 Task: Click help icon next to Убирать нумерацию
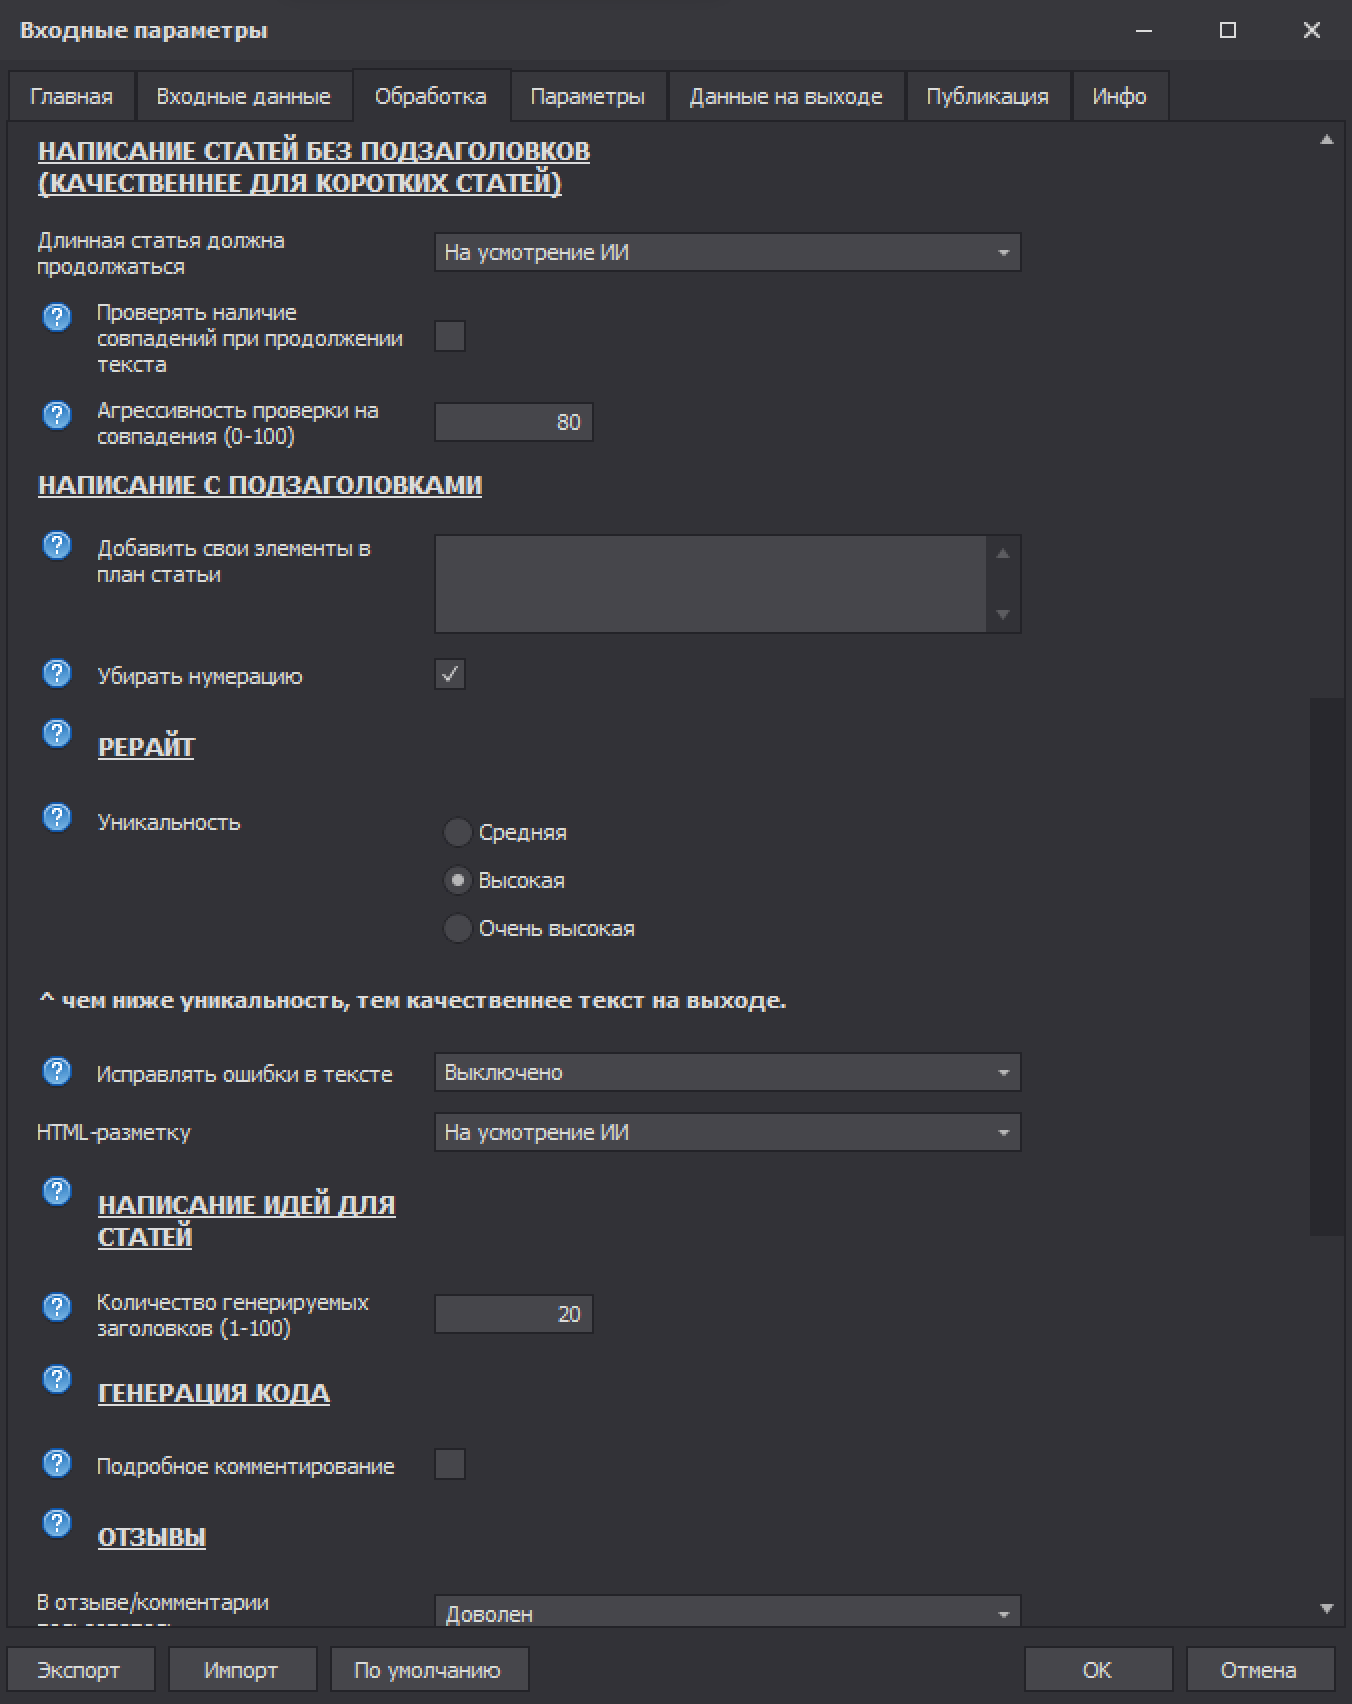click(57, 673)
